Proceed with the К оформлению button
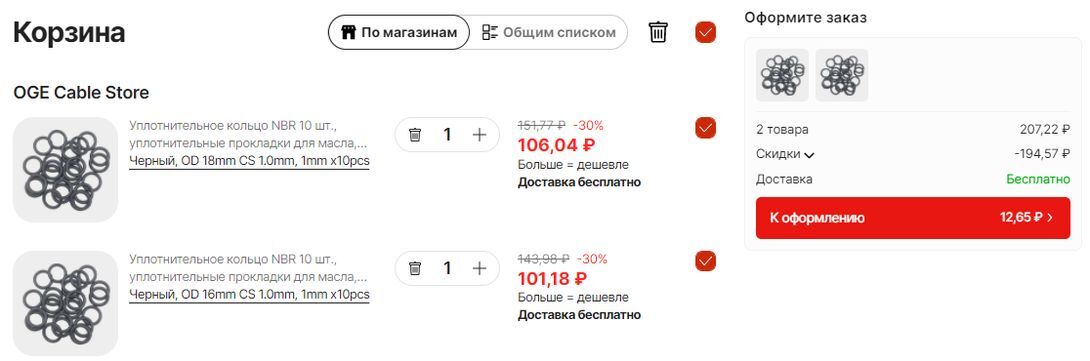This screenshot has width=1090, height=361. click(x=913, y=218)
